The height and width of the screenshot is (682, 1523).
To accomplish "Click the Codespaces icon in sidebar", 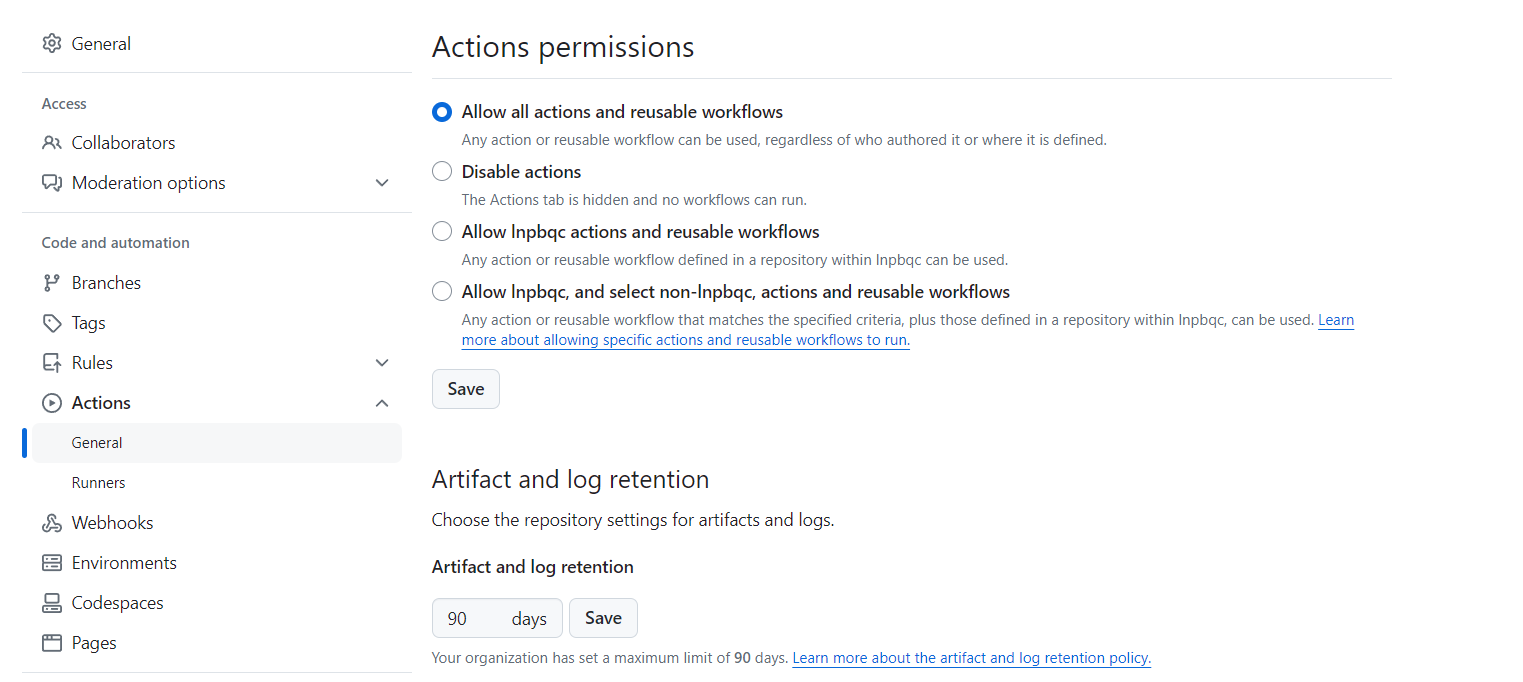I will 52,603.
